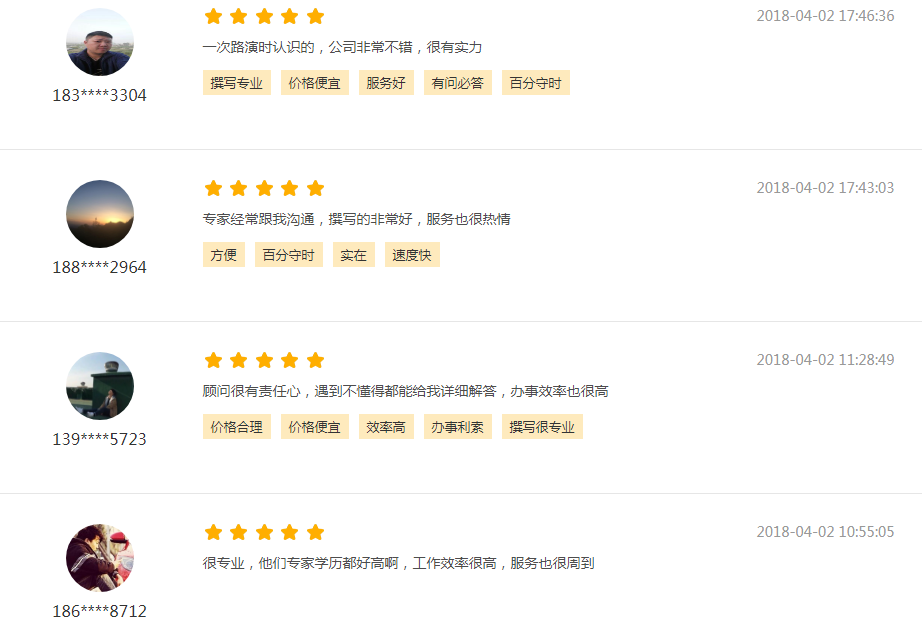Screen dimensions: 922x636
Task: Click the 价格合理 tag
Action: coord(237,427)
